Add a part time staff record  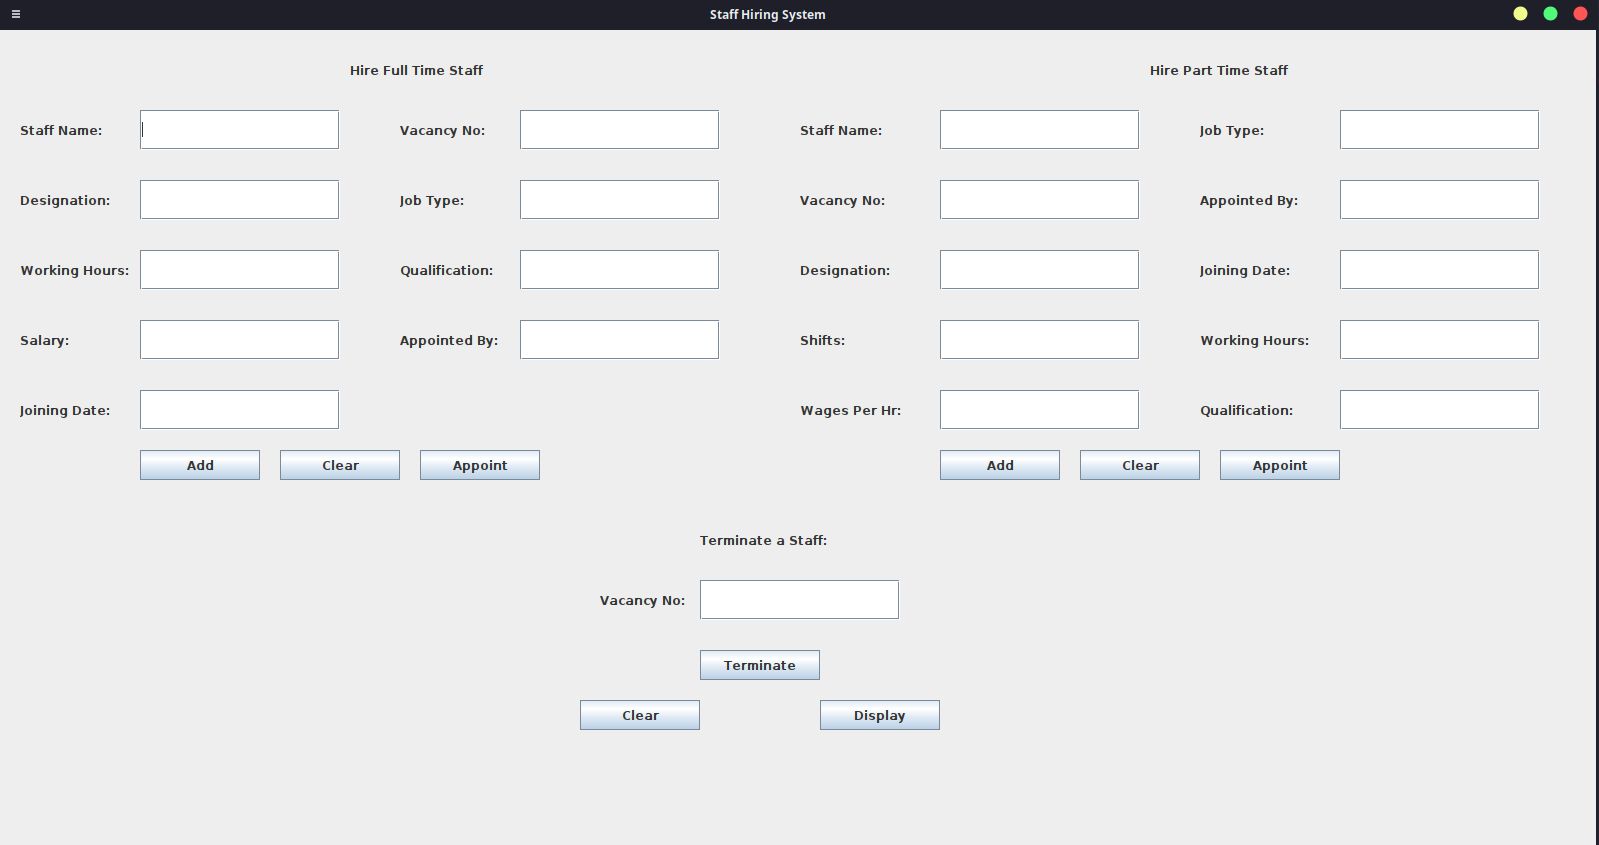coord(1000,465)
